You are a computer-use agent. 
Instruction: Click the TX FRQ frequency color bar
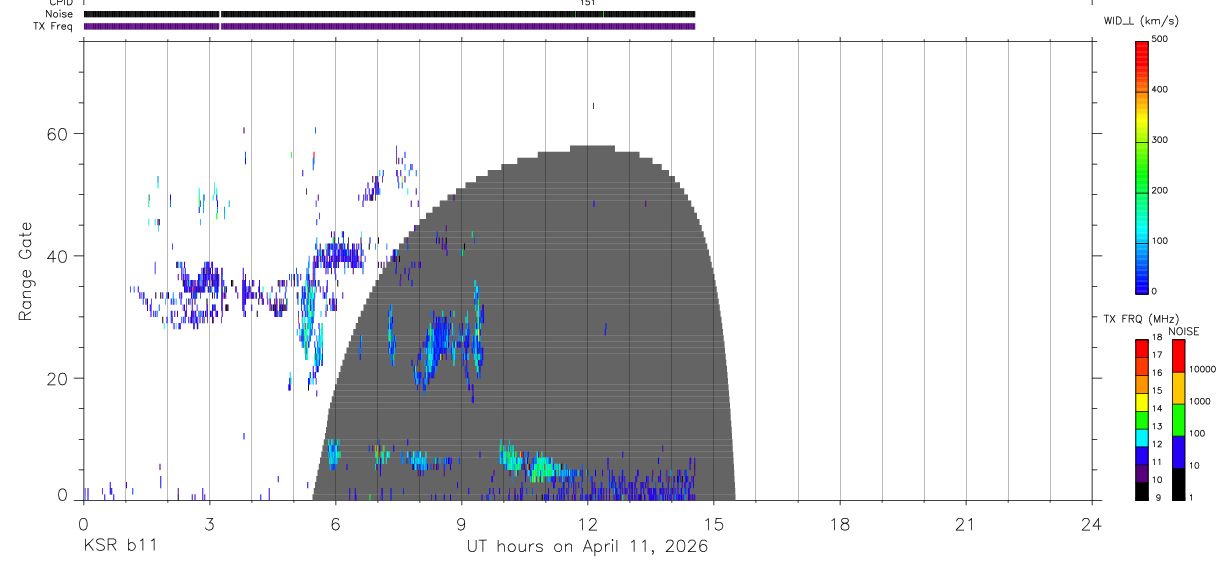click(x=1142, y=420)
